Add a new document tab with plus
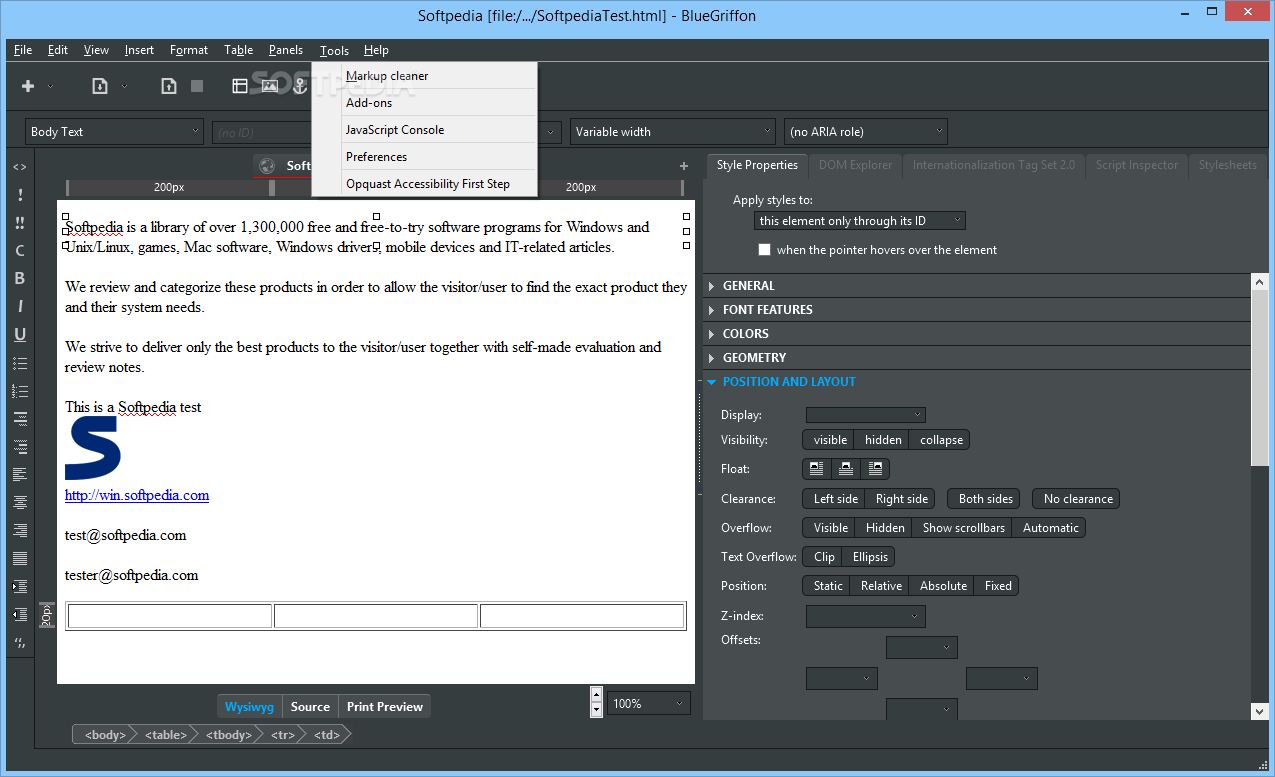Image resolution: width=1275 pixels, height=777 pixels. [684, 166]
